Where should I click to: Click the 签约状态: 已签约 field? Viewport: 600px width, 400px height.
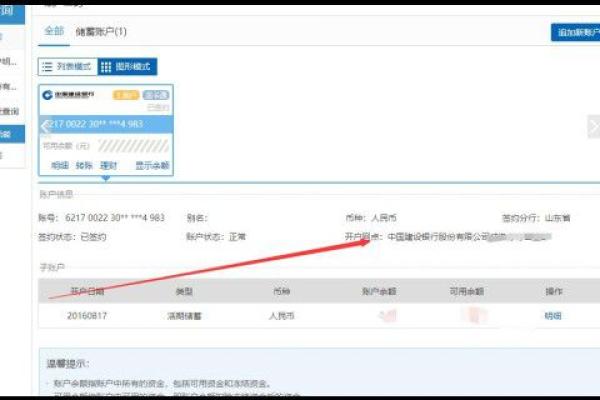pyautogui.click(x=72, y=237)
